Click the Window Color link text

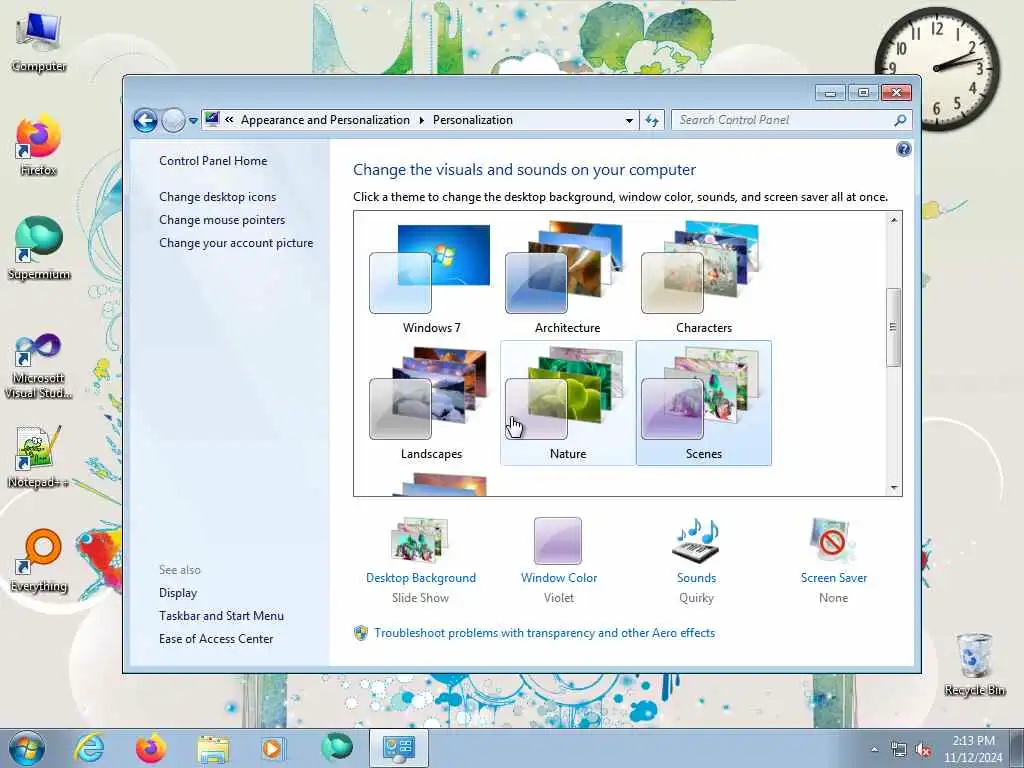(x=559, y=578)
